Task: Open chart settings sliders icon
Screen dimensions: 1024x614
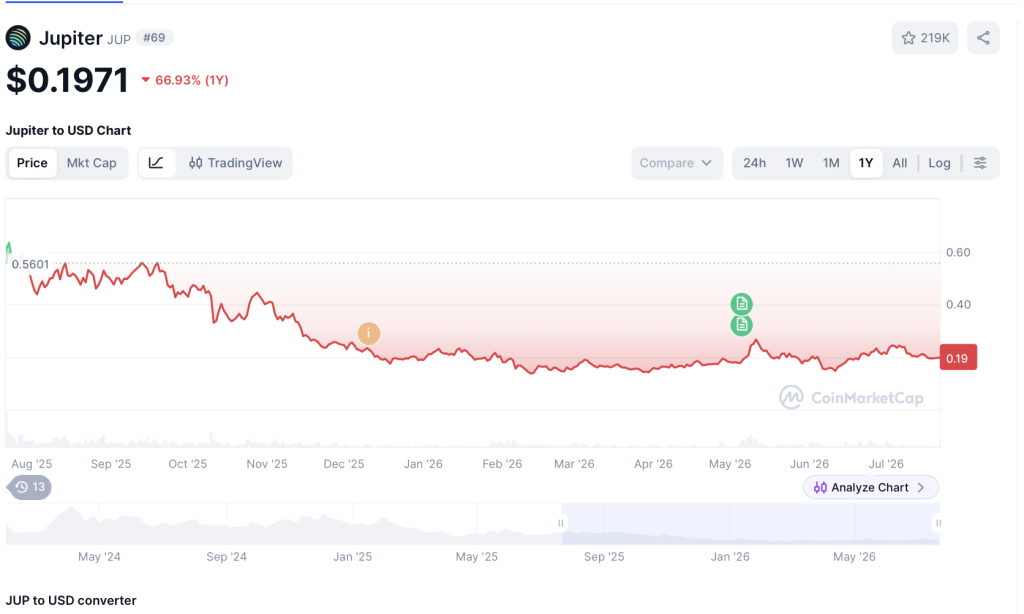Action: tap(980, 163)
